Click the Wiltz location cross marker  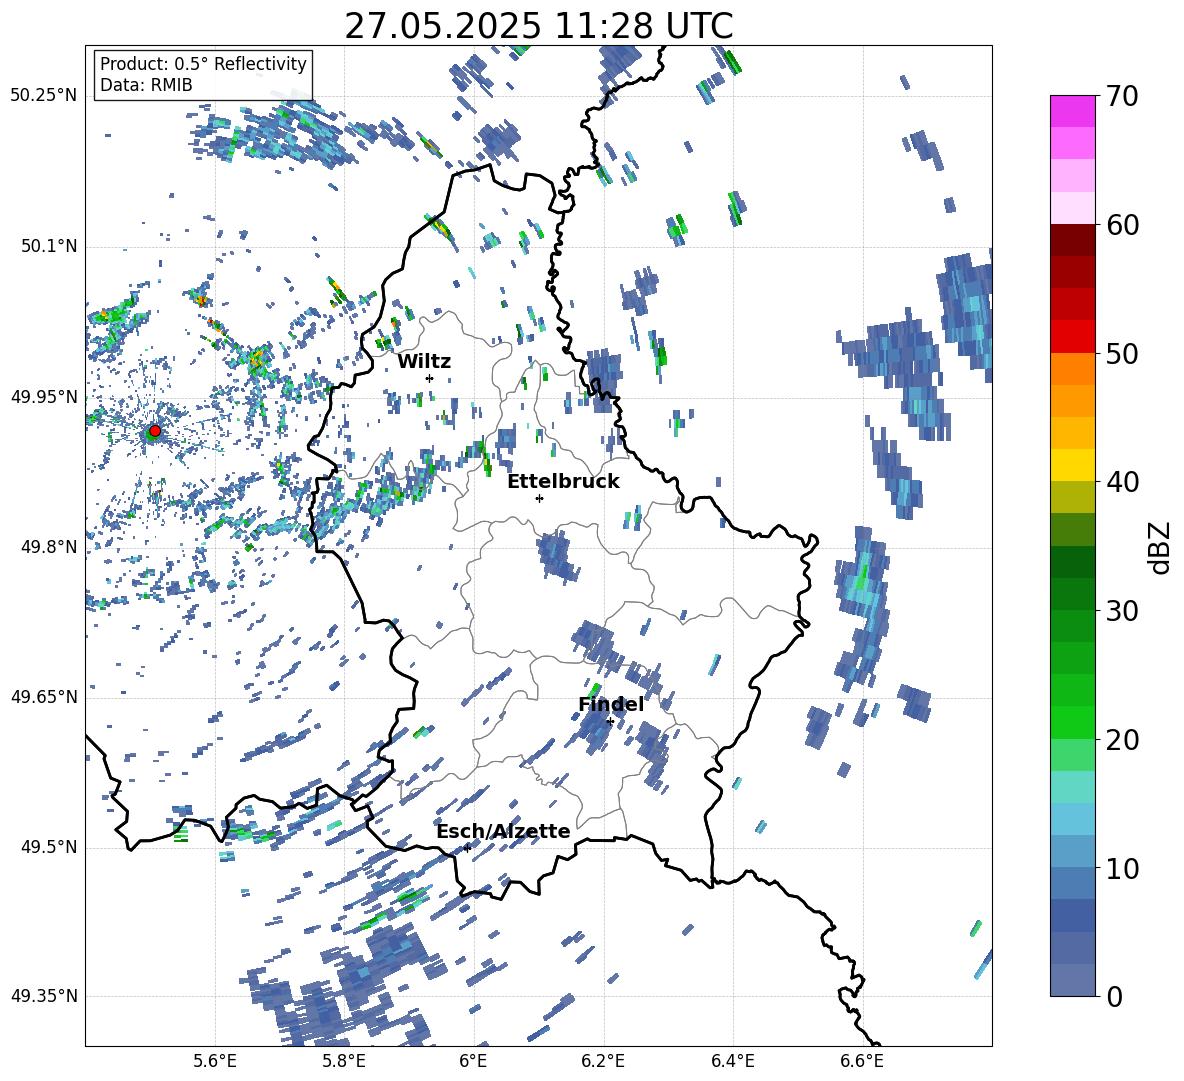tap(430, 378)
